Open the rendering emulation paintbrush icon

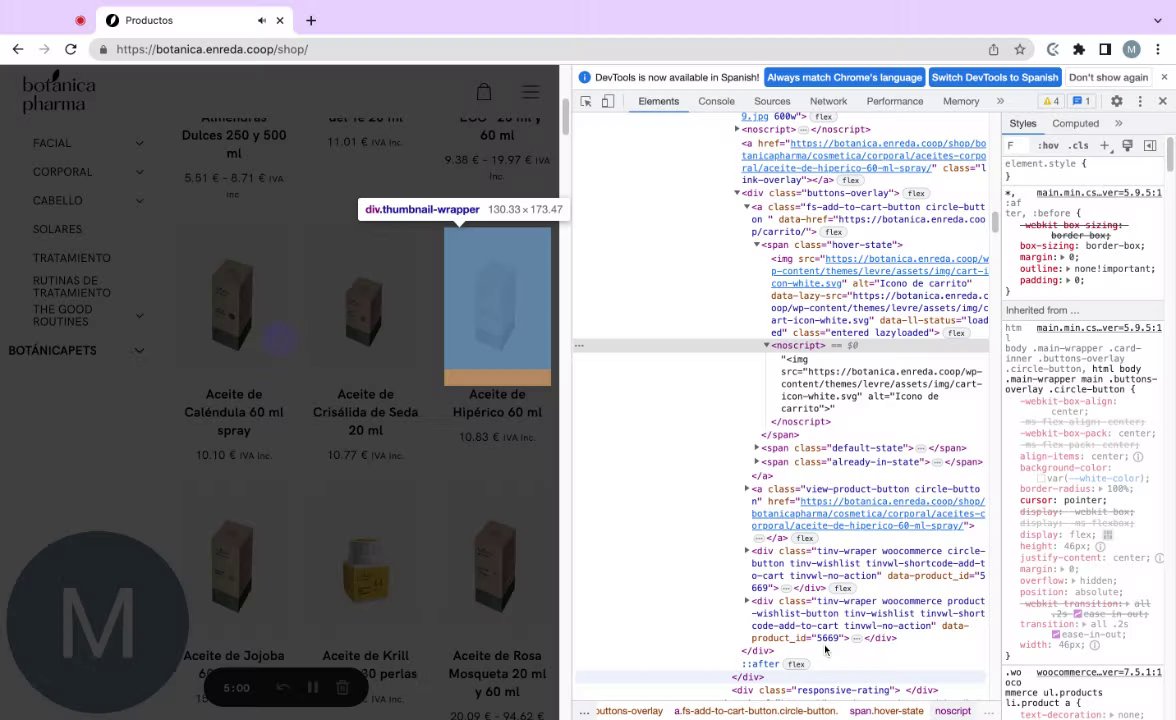click(x=1127, y=146)
